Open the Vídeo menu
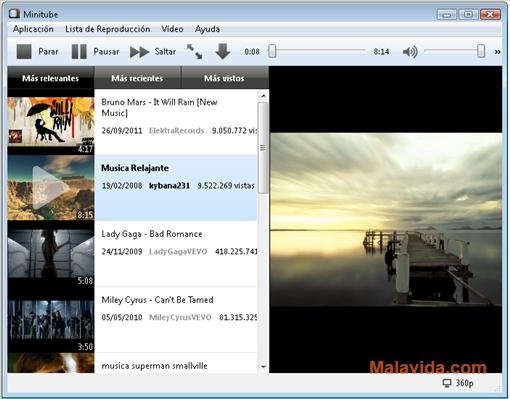The width and height of the screenshot is (510, 399). [172, 29]
